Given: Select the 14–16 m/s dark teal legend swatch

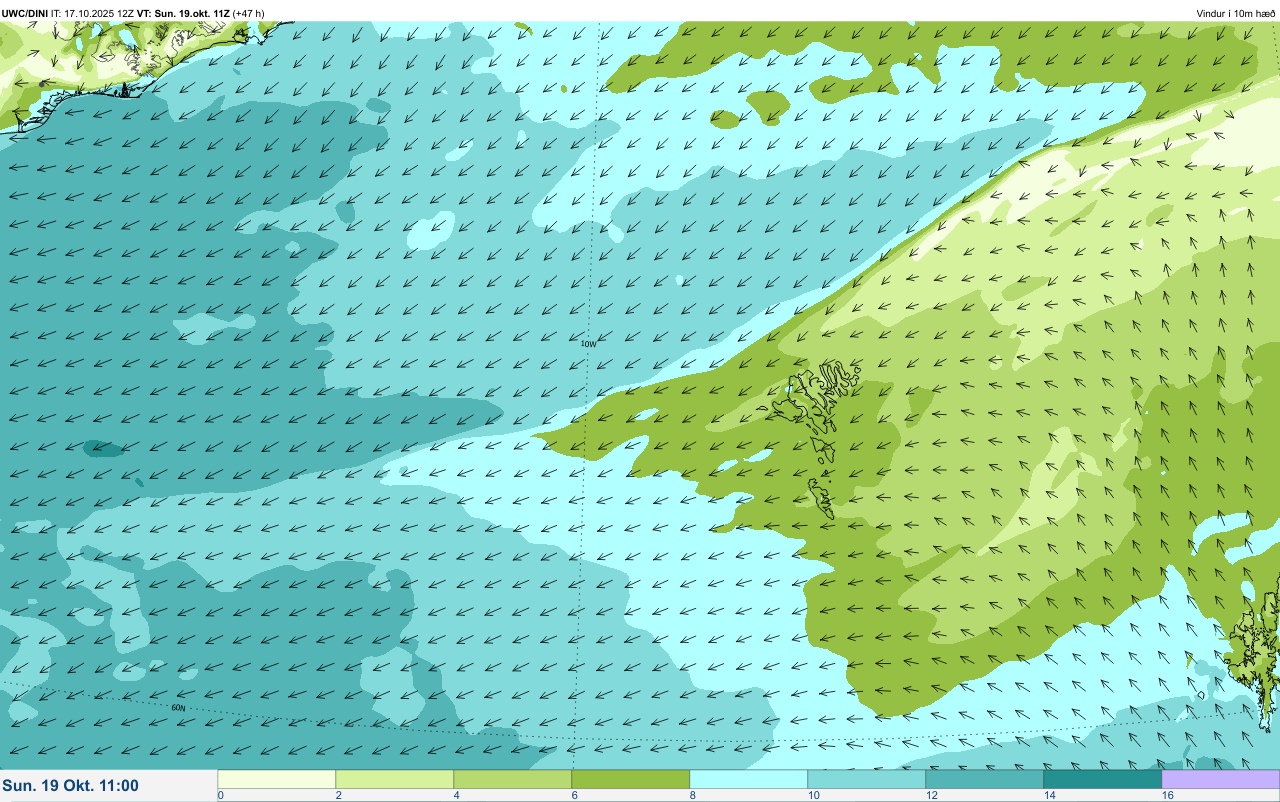Looking at the screenshot, I should [x=1102, y=779].
